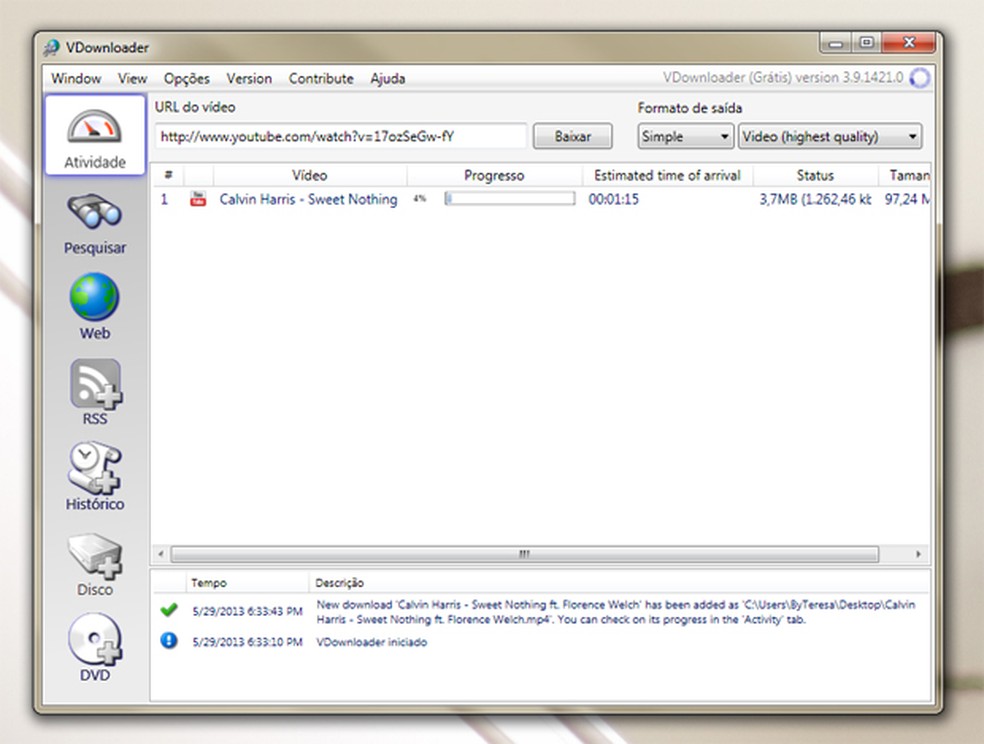Open the RSS feeds section
The image size is (984, 744).
pyautogui.click(x=95, y=392)
